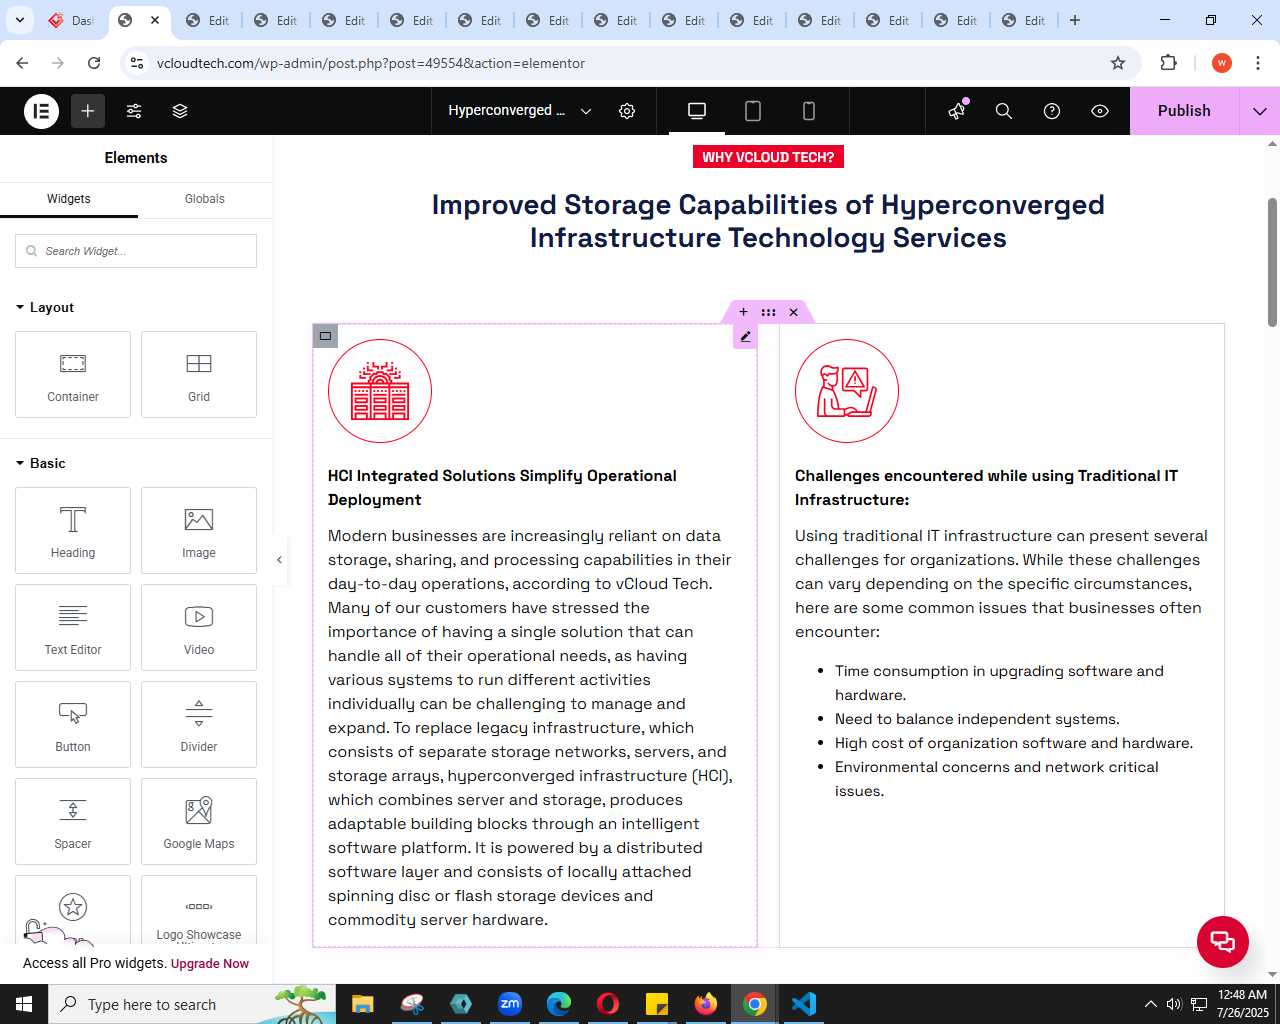This screenshot has width=1280, height=1024.
Task: Click the section drag grip handle
Action: pyautogui.click(x=768, y=312)
